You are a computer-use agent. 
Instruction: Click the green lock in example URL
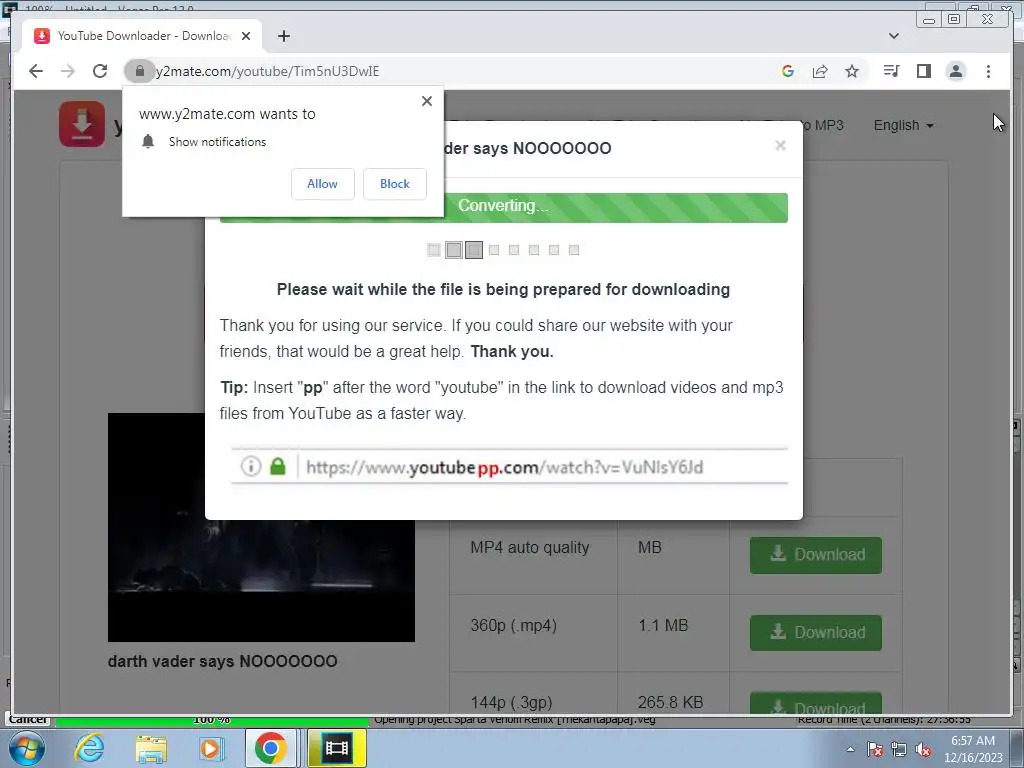pos(278,466)
